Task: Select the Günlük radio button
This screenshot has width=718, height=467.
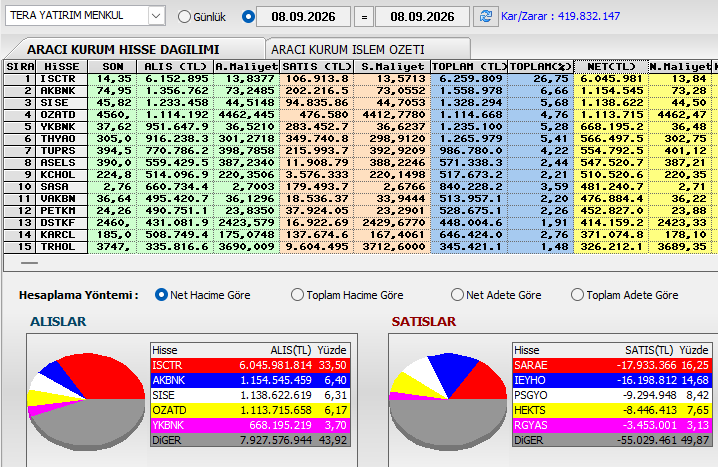Action: 184,17
